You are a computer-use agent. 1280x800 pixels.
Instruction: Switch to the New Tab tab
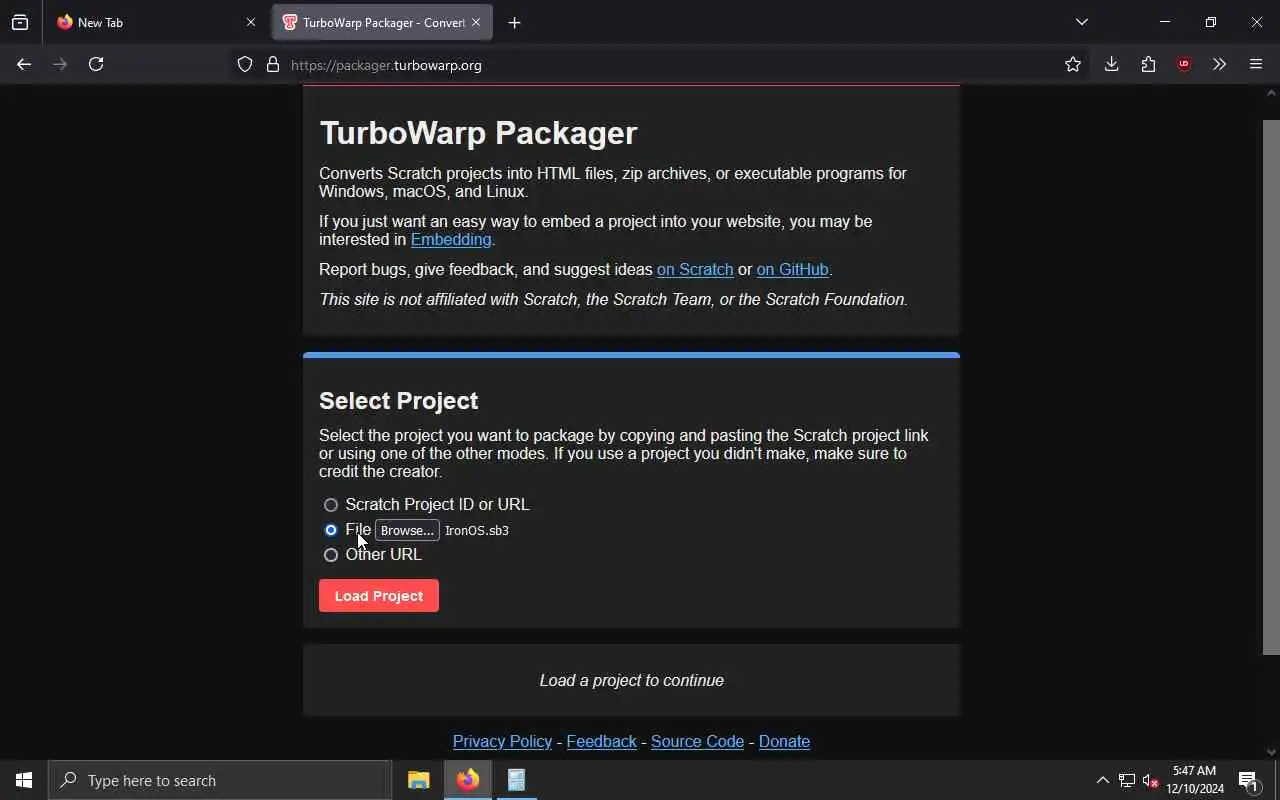155,22
